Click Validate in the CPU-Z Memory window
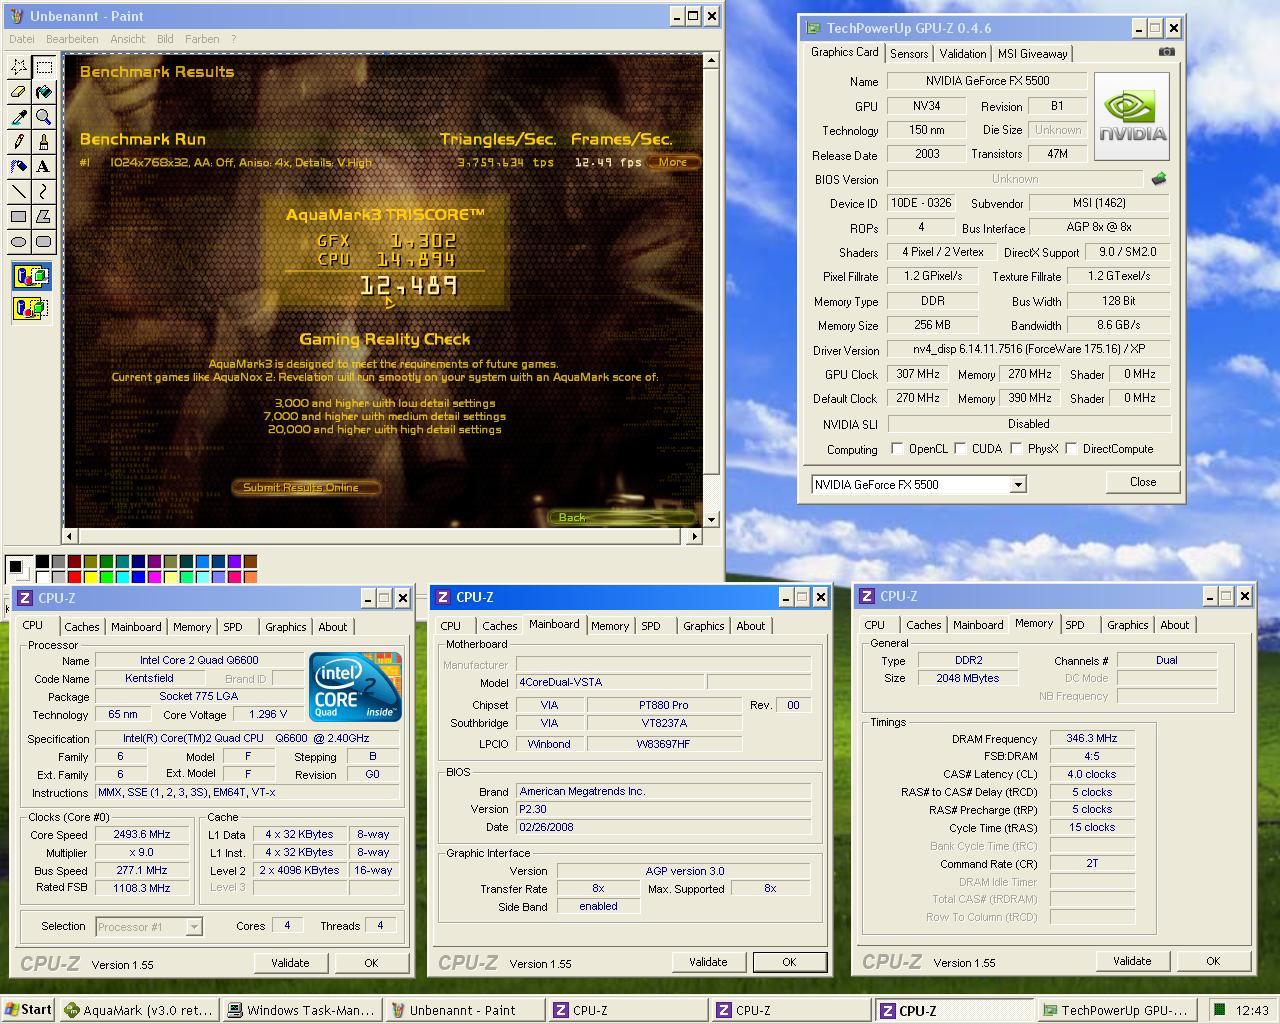The height and width of the screenshot is (1024, 1280). [1132, 961]
